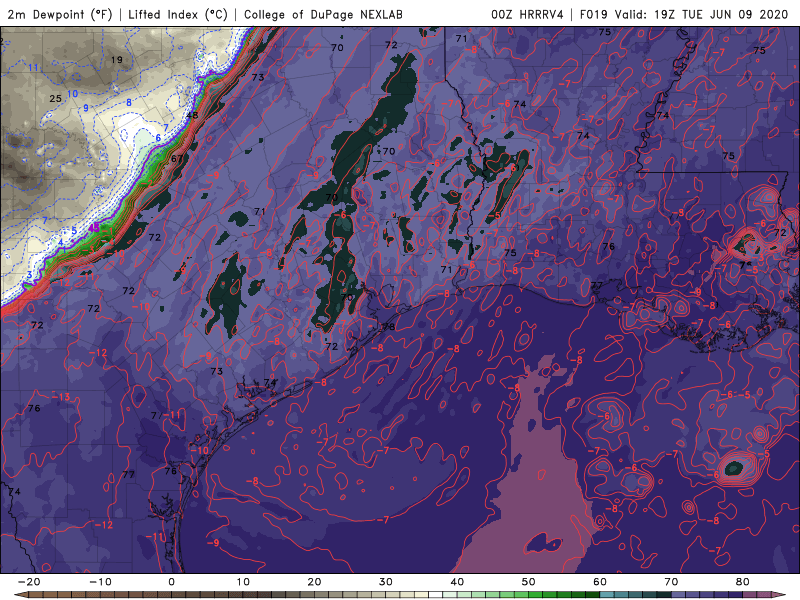The height and width of the screenshot is (600, 800).
Task: Click the '0' label on the color scale
Action: [171, 582]
